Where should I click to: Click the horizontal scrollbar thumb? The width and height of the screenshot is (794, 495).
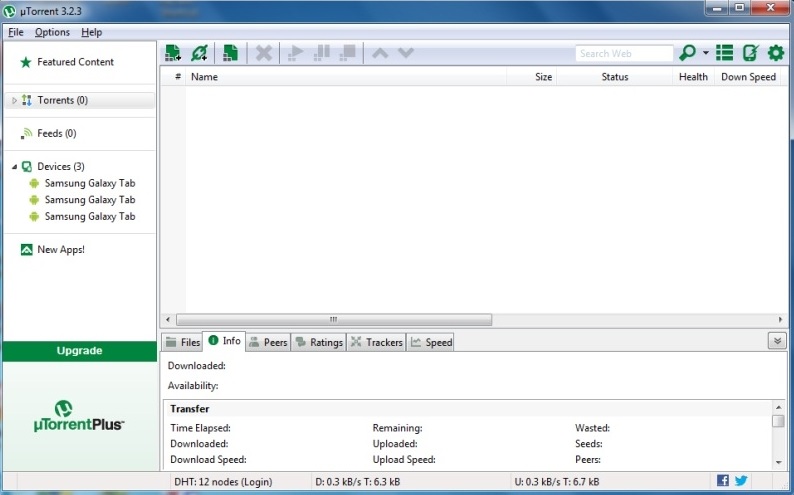334,320
